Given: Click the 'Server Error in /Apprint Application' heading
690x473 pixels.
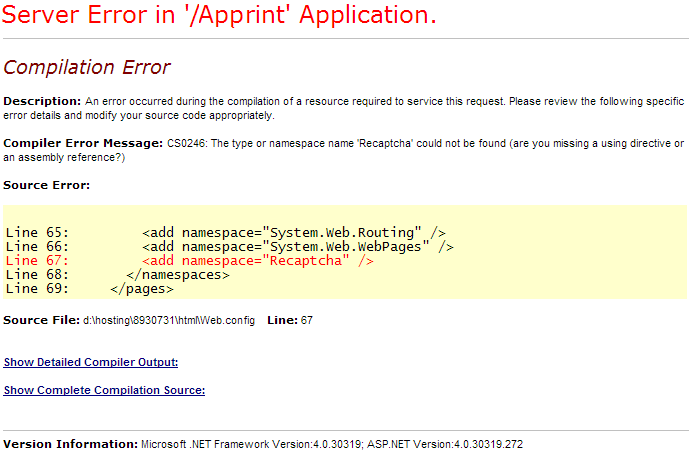Looking at the screenshot, I should (220, 16).
